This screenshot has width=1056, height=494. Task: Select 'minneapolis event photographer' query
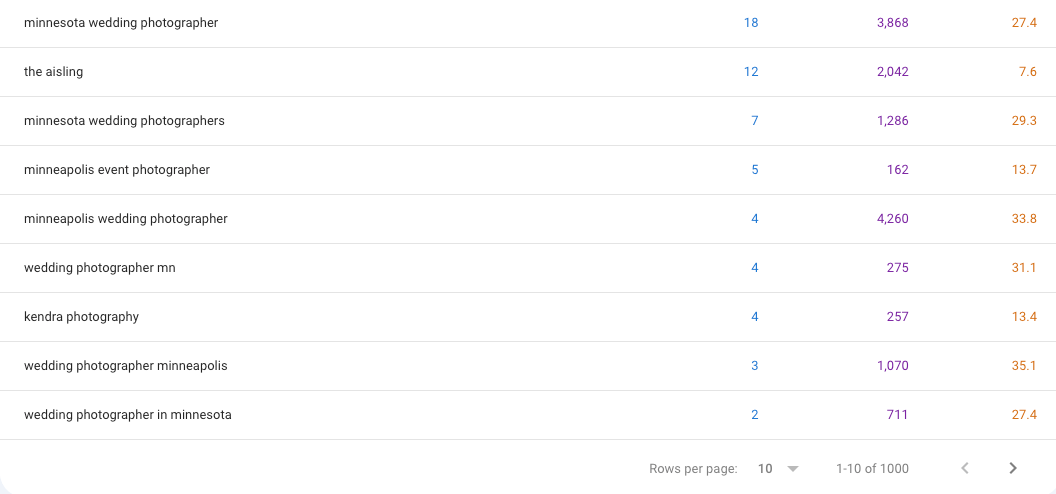coord(117,169)
